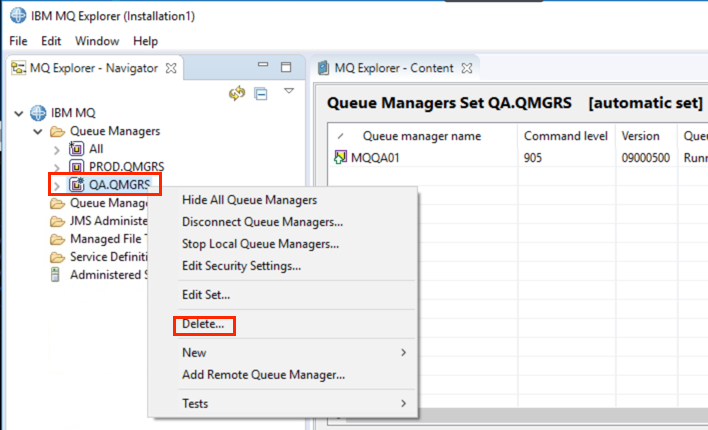708x430 pixels.
Task: Click the refresh icon in Navigator toolbar
Action: coord(237,93)
